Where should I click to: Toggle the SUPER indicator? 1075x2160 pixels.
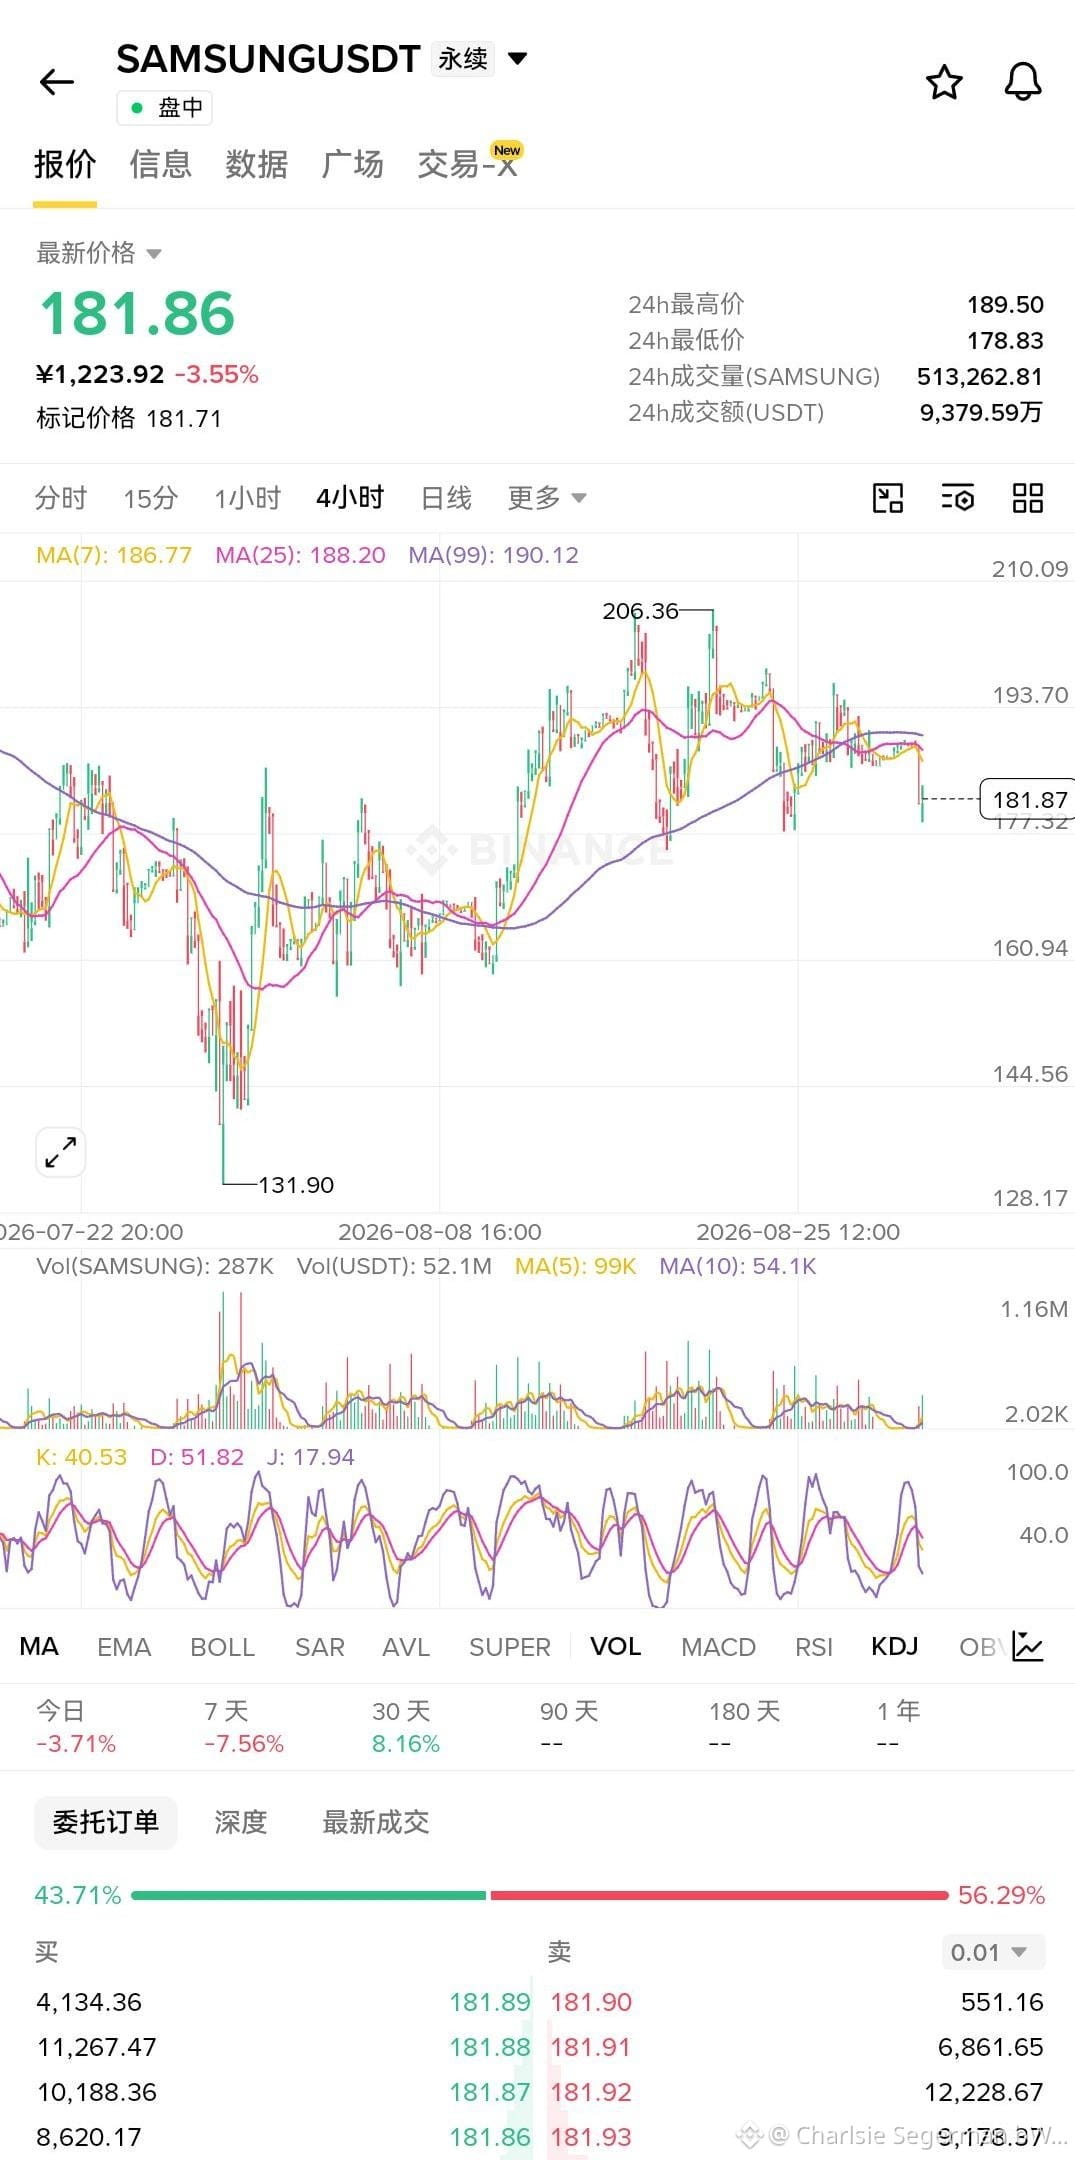[510, 1646]
